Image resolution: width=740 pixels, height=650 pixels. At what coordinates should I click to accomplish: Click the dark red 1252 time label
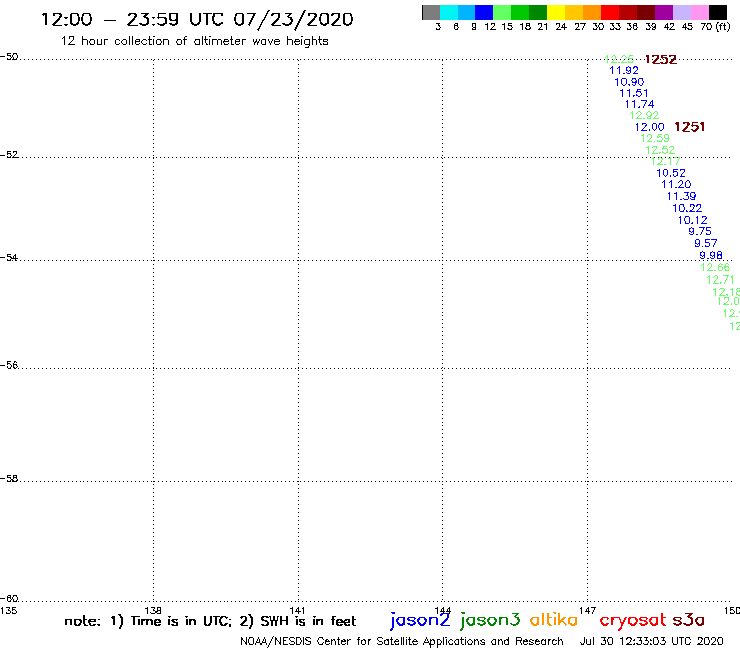661,59
